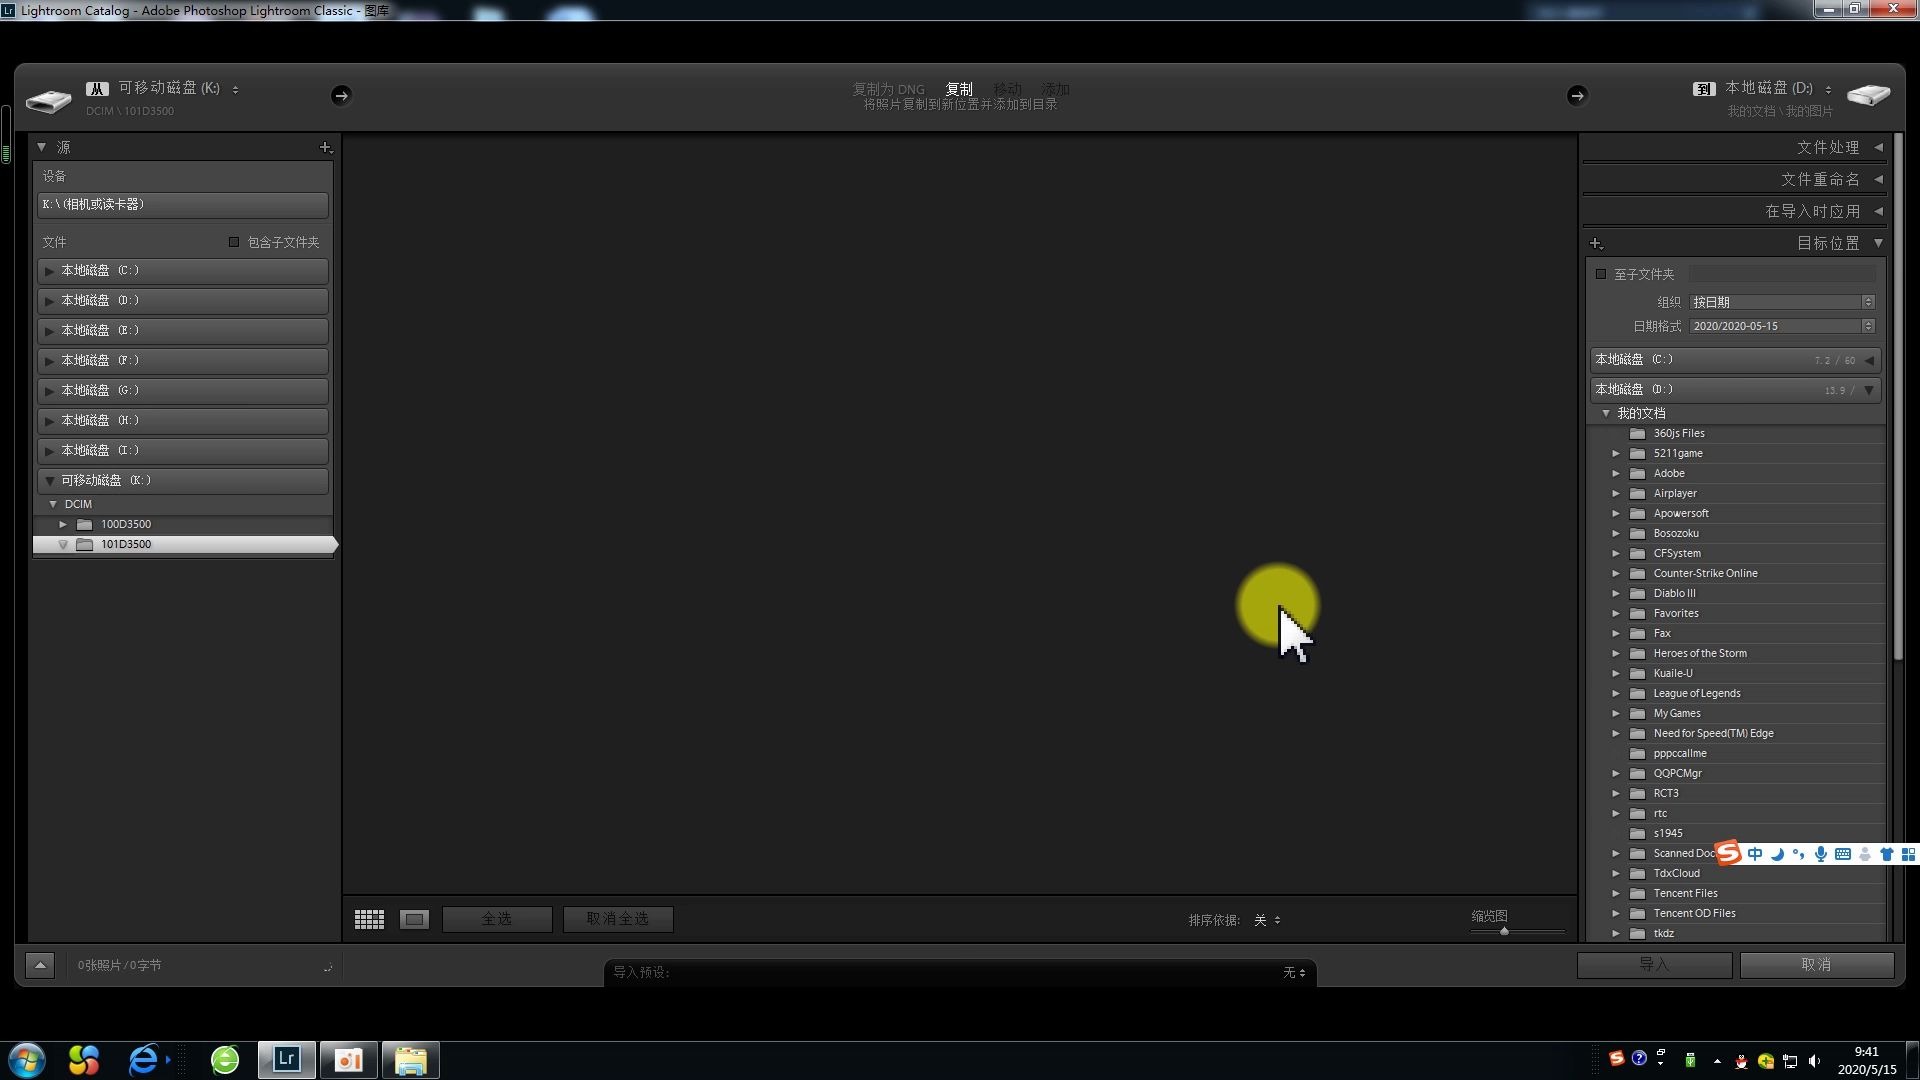The width and height of the screenshot is (1920, 1080).
Task: Click the Sogou skin shirt icon
Action: (x=1886, y=854)
